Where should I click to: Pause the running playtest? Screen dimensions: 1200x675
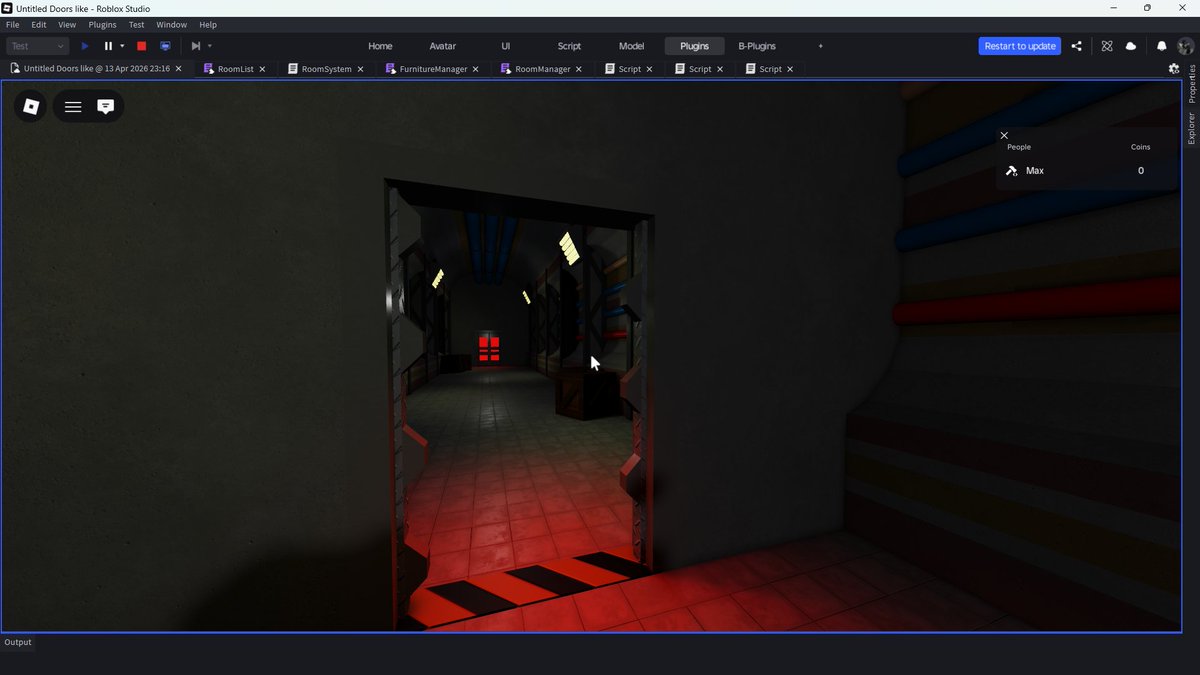click(108, 46)
